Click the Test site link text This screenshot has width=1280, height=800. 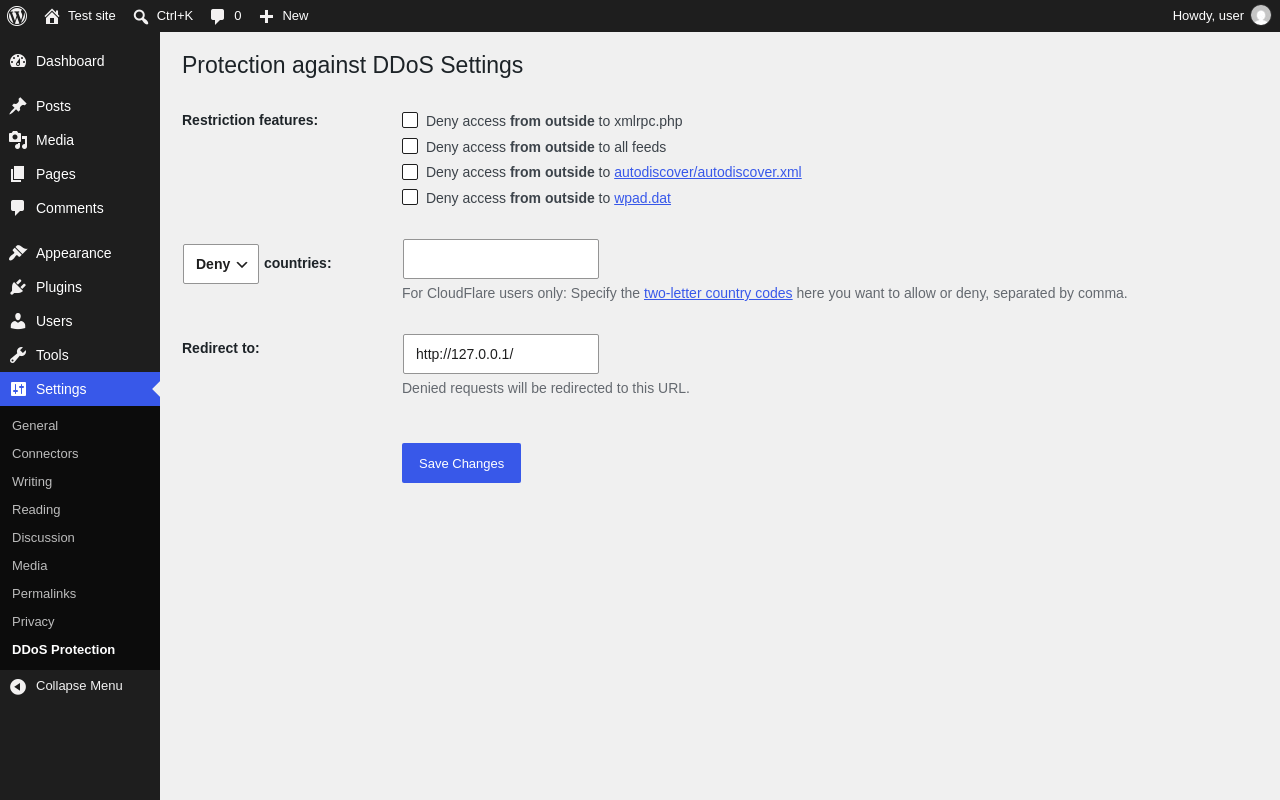click(x=92, y=16)
